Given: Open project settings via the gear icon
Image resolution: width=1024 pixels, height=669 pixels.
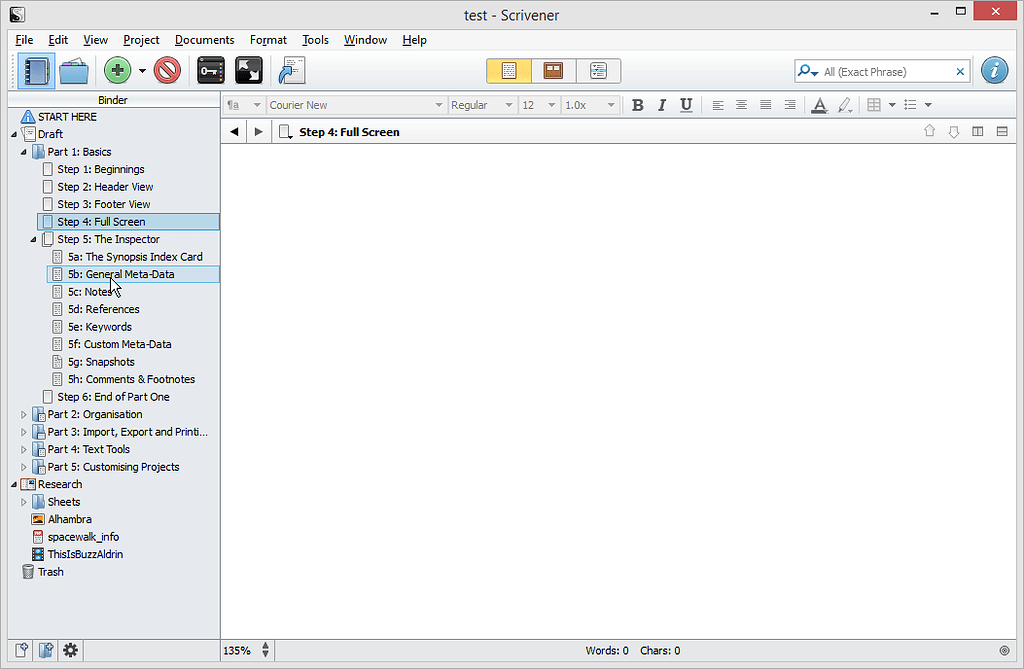Looking at the screenshot, I should tap(70, 650).
